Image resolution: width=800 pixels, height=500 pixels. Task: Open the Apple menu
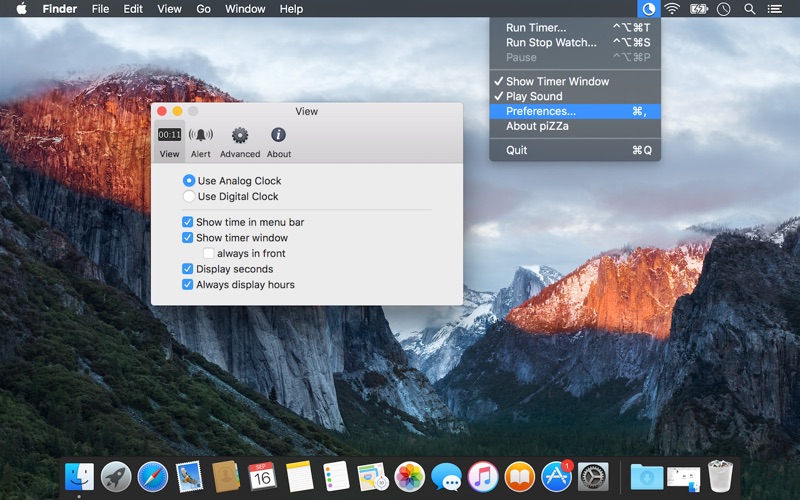click(21, 9)
